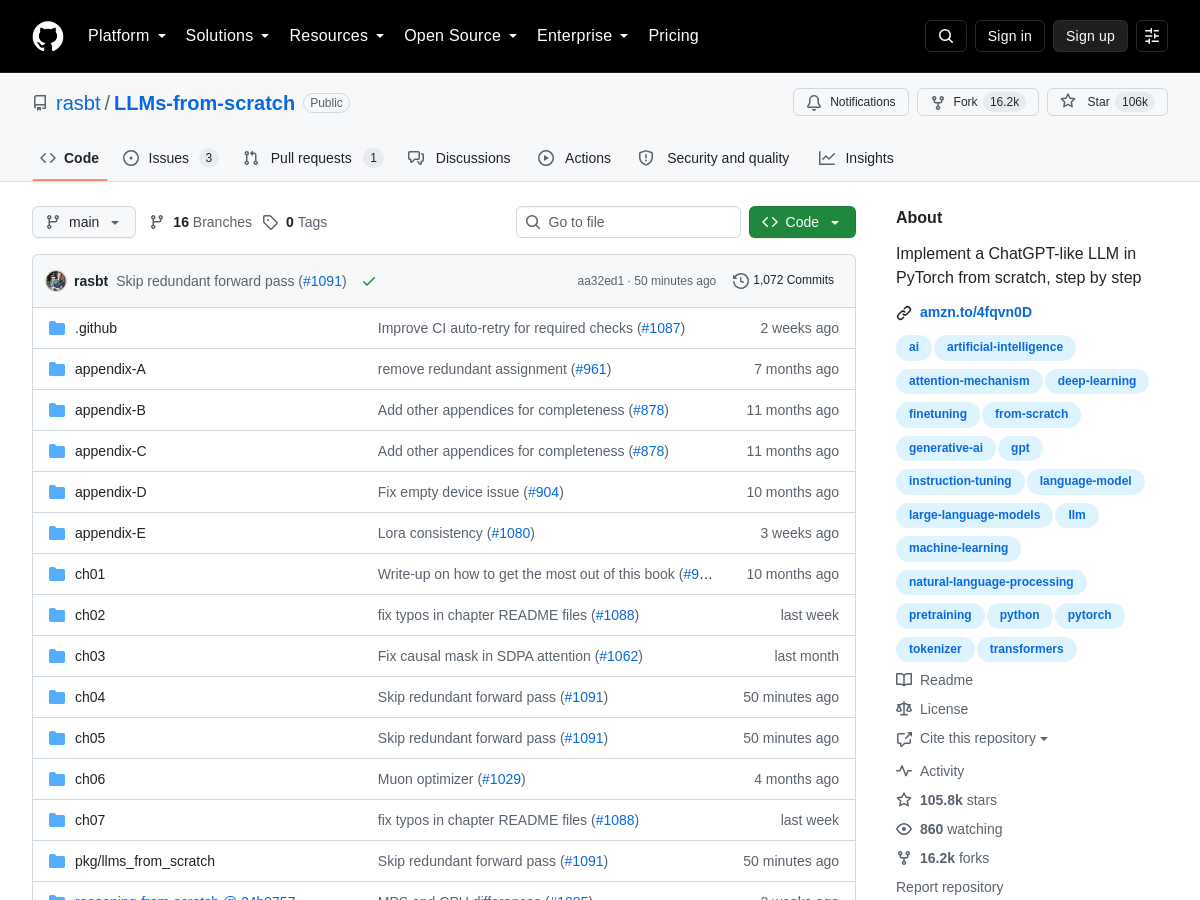Expand the Enterprise menu
Viewport: 1200px width, 900px height.
(x=583, y=36)
